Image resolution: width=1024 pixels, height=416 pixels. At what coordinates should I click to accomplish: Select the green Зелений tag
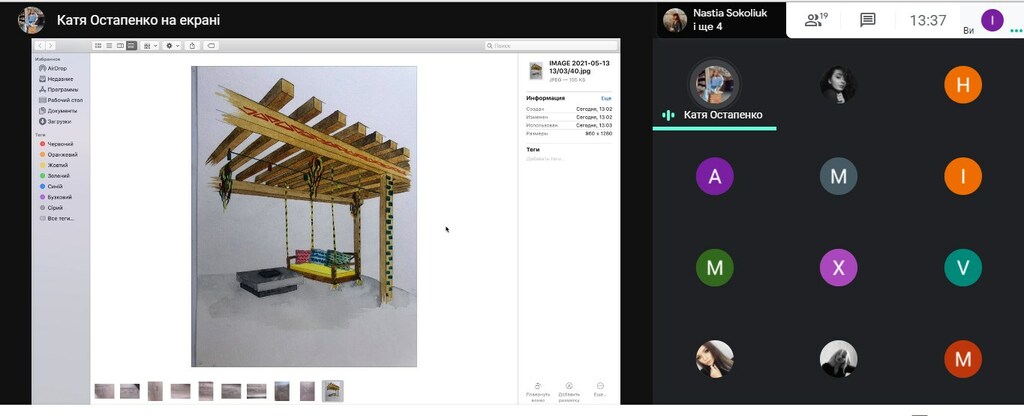click(54, 176)
